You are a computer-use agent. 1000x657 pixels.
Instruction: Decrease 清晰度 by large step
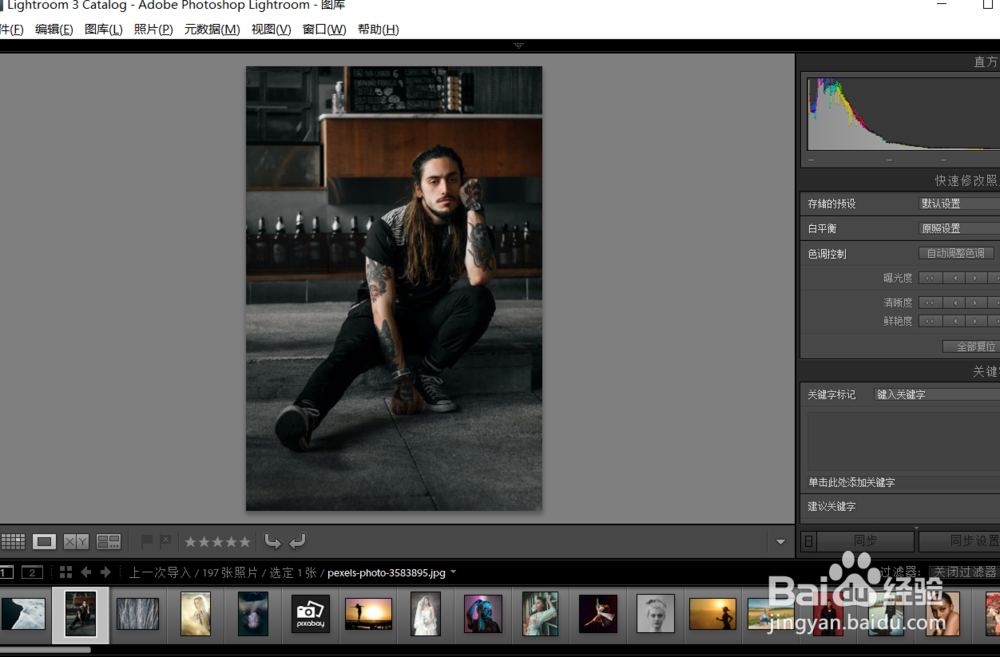click(x=929, y=302)
